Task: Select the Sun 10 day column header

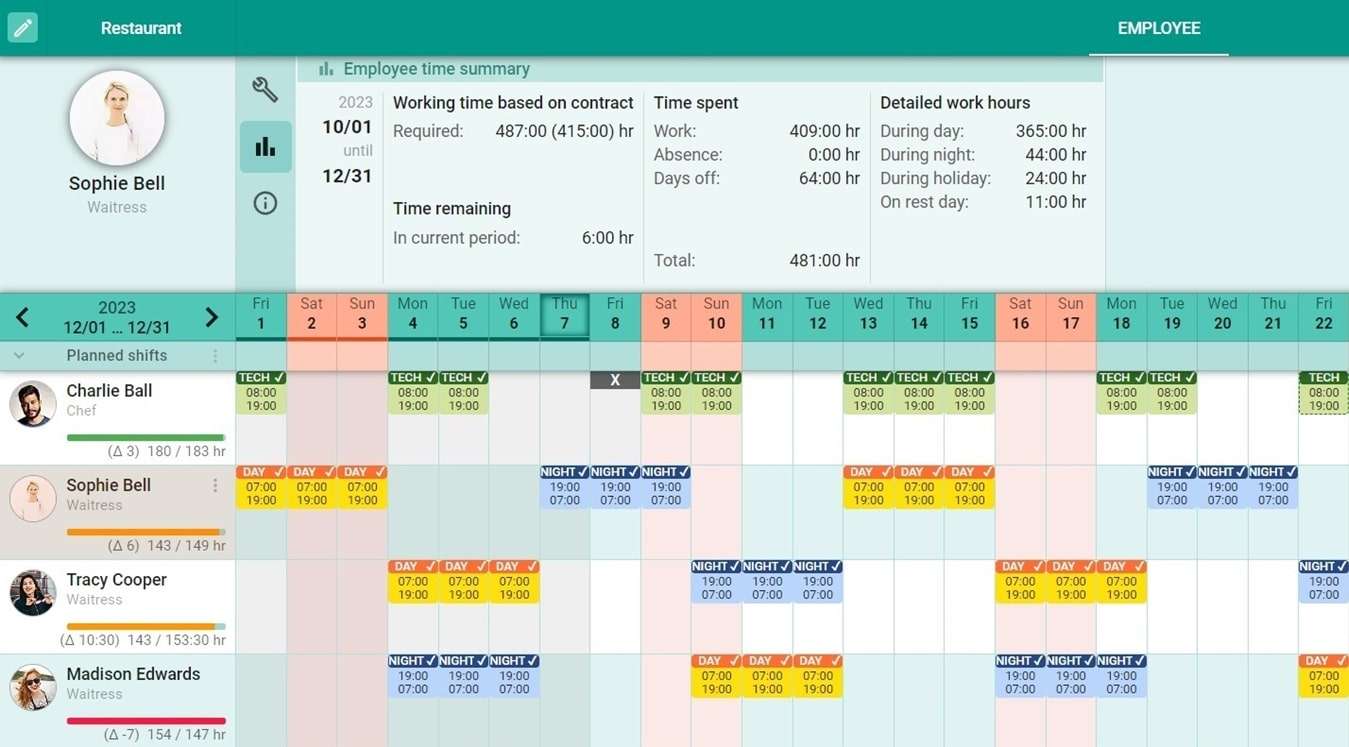Action: pos(716,314)
